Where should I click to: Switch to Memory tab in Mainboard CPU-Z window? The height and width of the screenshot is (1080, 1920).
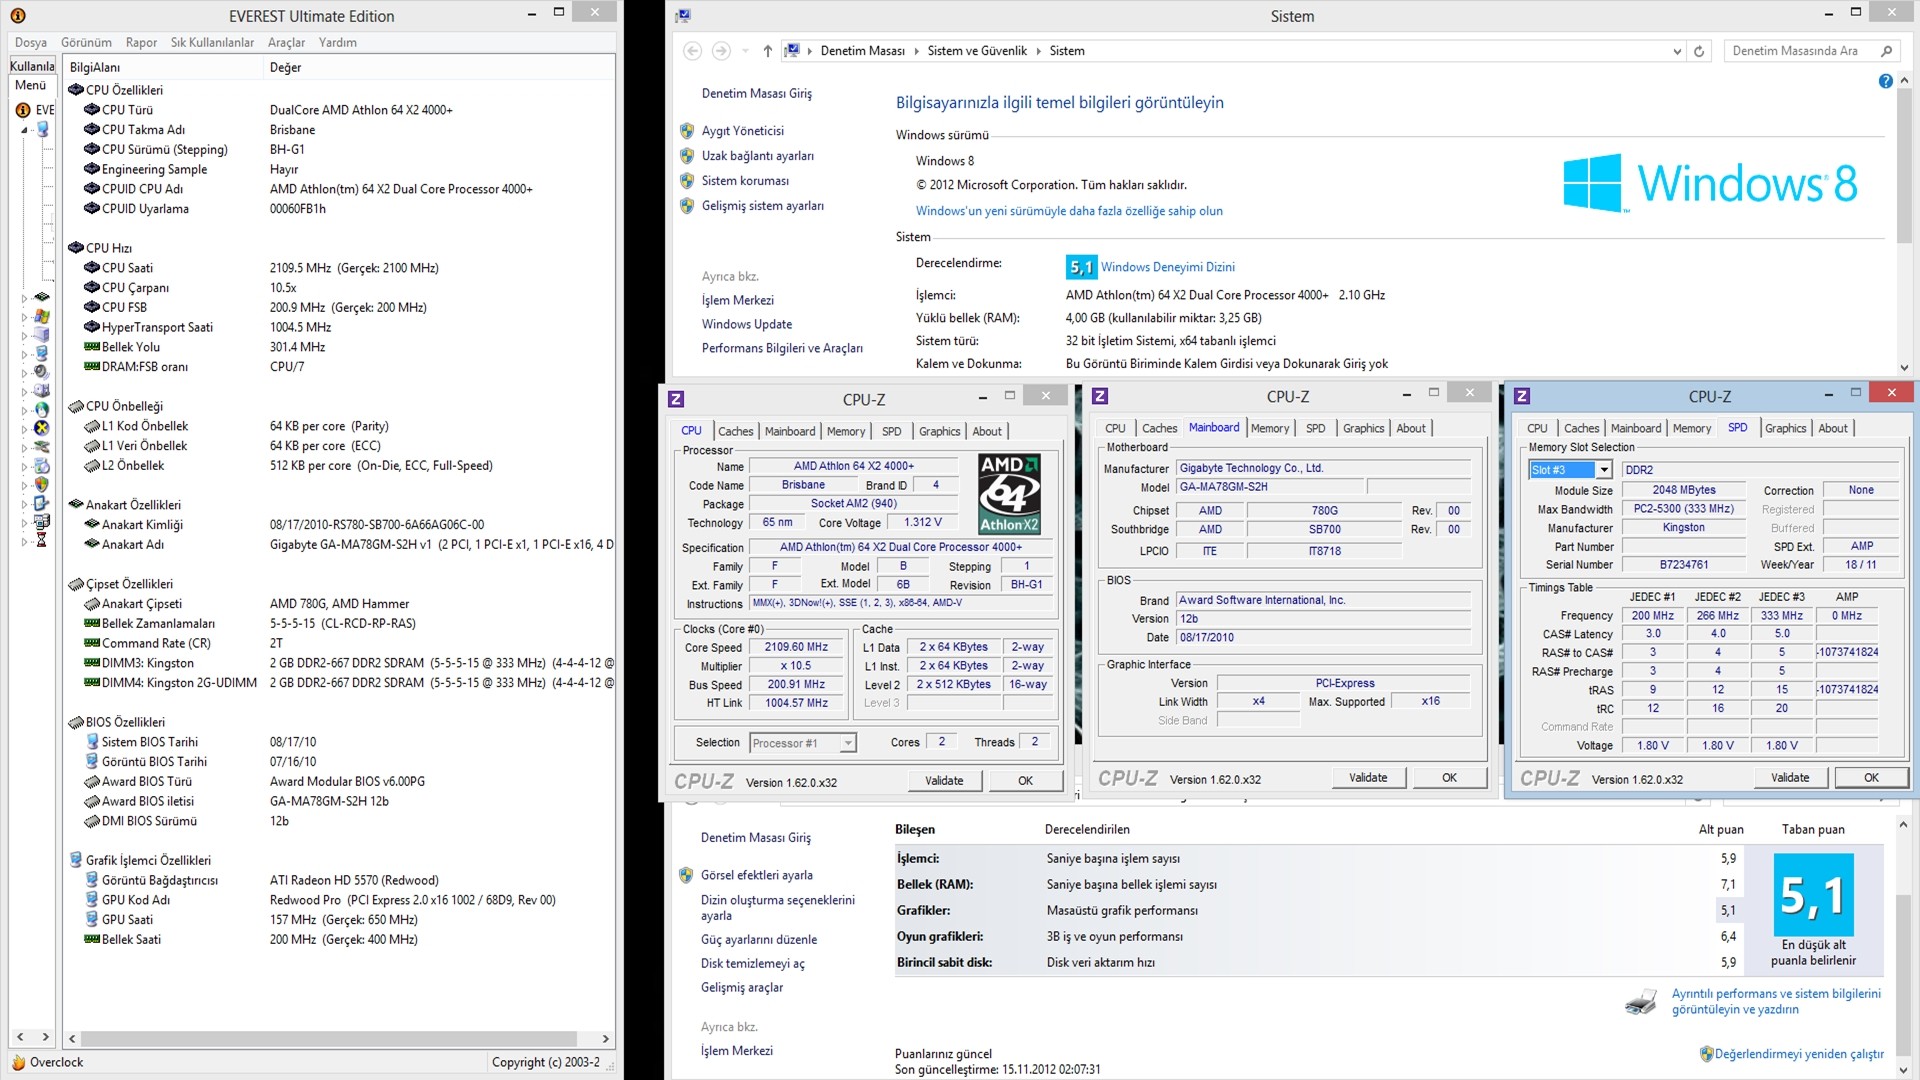[x=1270, y=428]
